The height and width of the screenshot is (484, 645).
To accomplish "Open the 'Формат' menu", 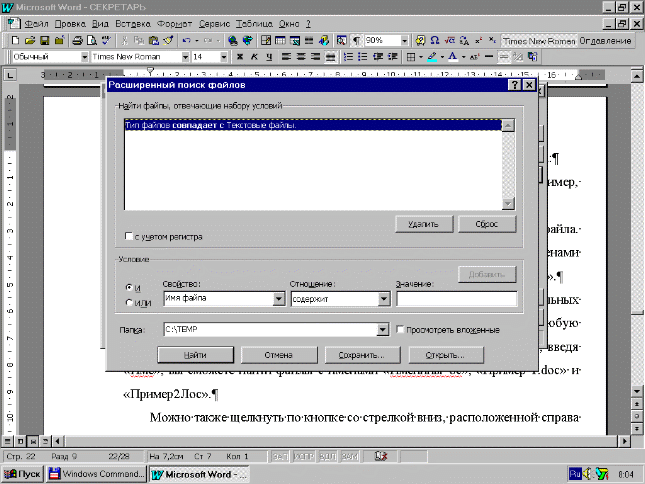I will (174, 24).
